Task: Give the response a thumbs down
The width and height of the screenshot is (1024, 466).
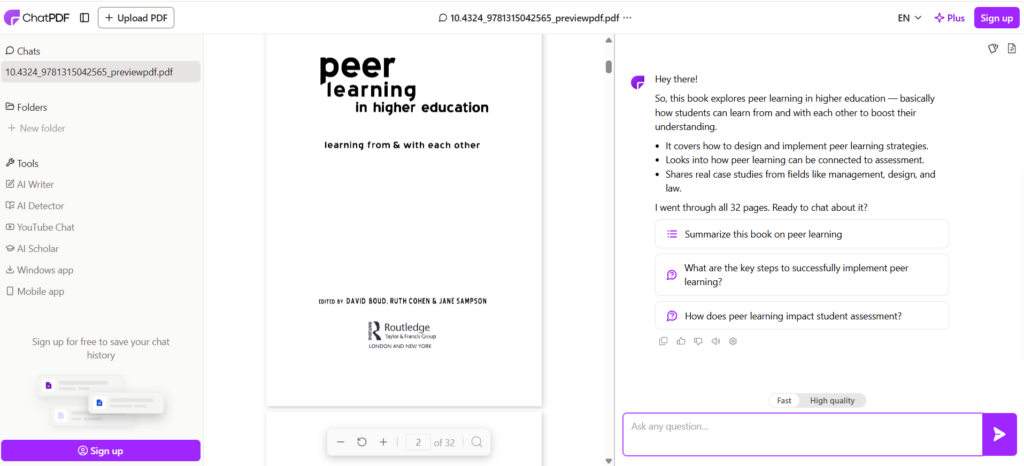Action: tap(698, 341)
